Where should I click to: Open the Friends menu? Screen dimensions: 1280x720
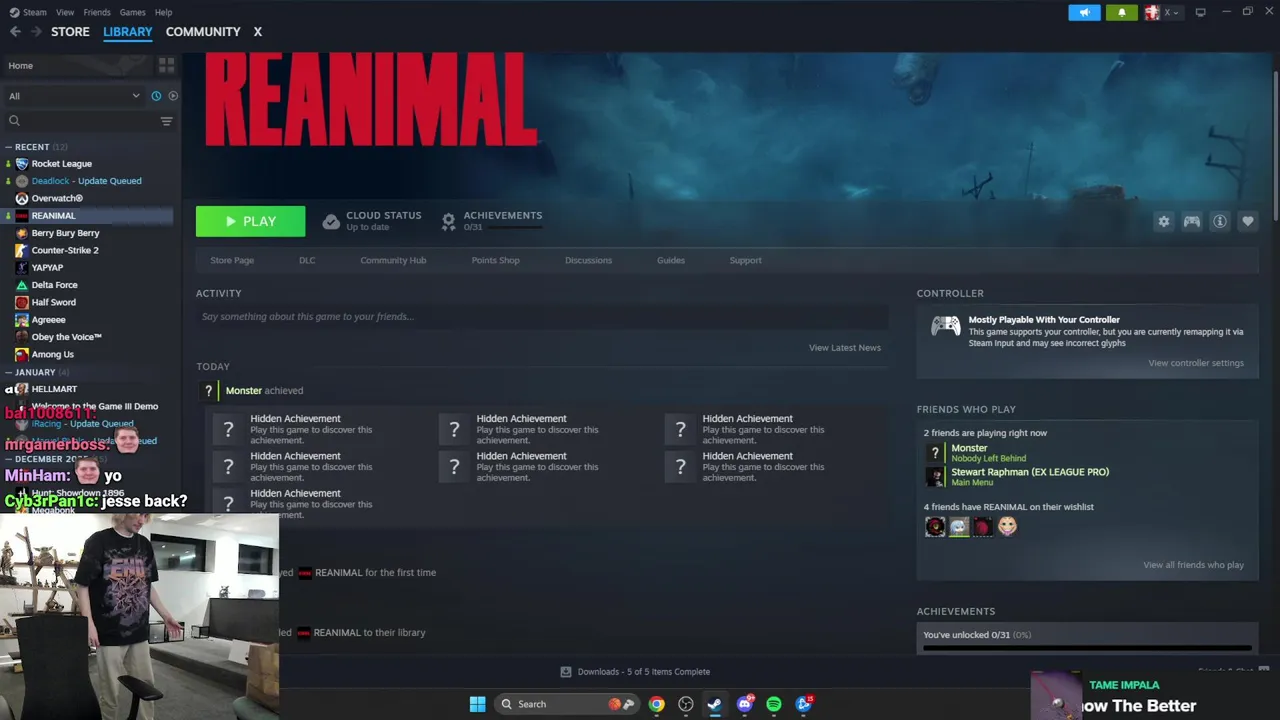tap(97, 12)
